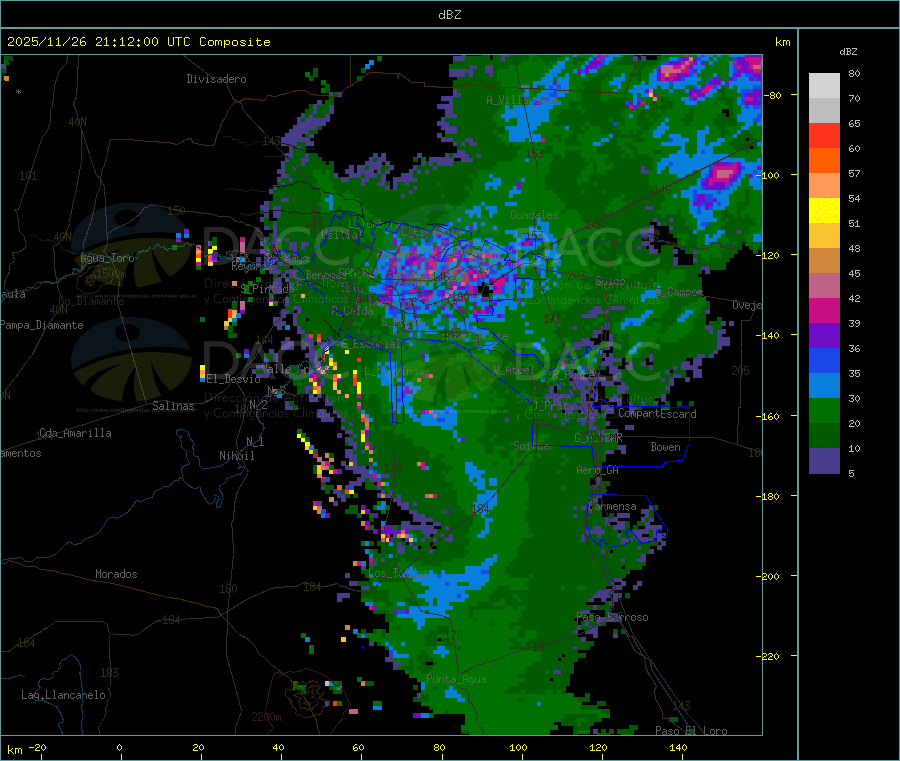Click the km unit label at top right
Image resolution: width=900 pixels, height=761 pixels.
(783, 42)
